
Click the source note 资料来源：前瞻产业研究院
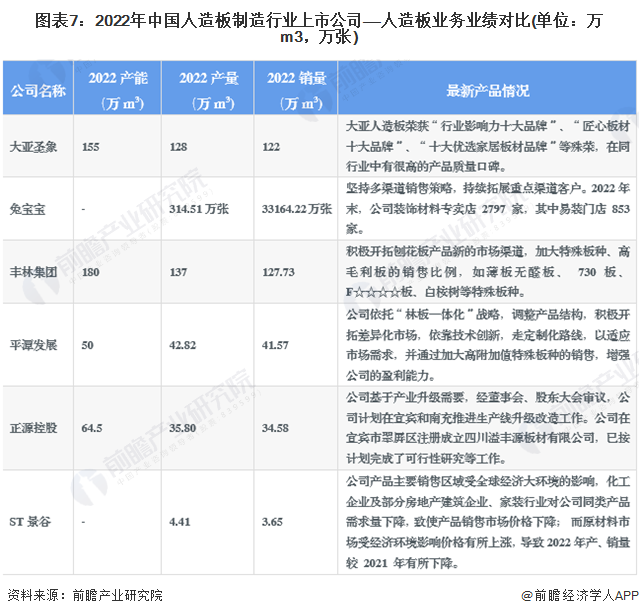(x=85, y=596)
